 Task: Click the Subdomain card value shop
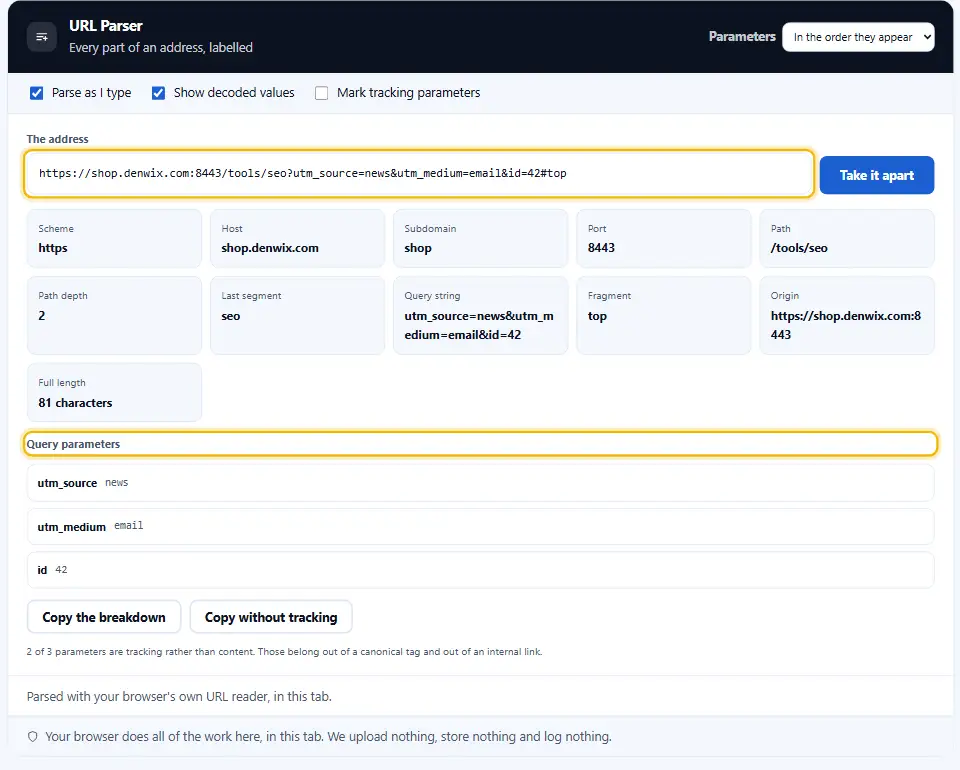(x=418, y=248)
